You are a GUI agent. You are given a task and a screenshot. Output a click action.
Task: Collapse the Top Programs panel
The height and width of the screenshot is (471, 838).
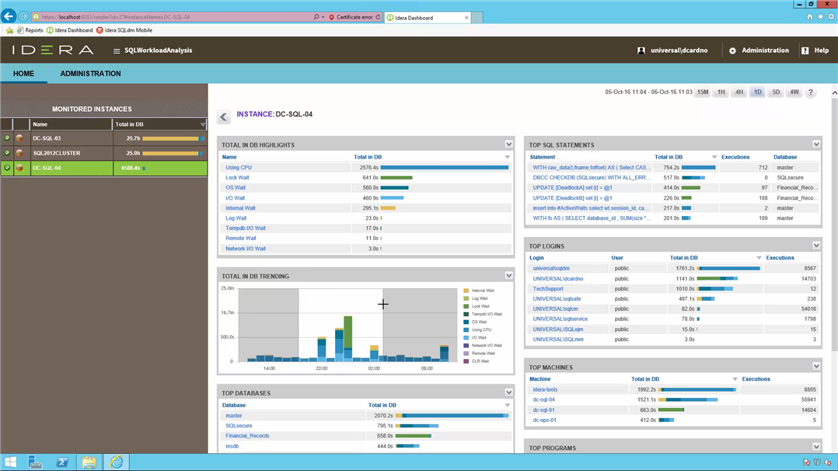[816, 447]
